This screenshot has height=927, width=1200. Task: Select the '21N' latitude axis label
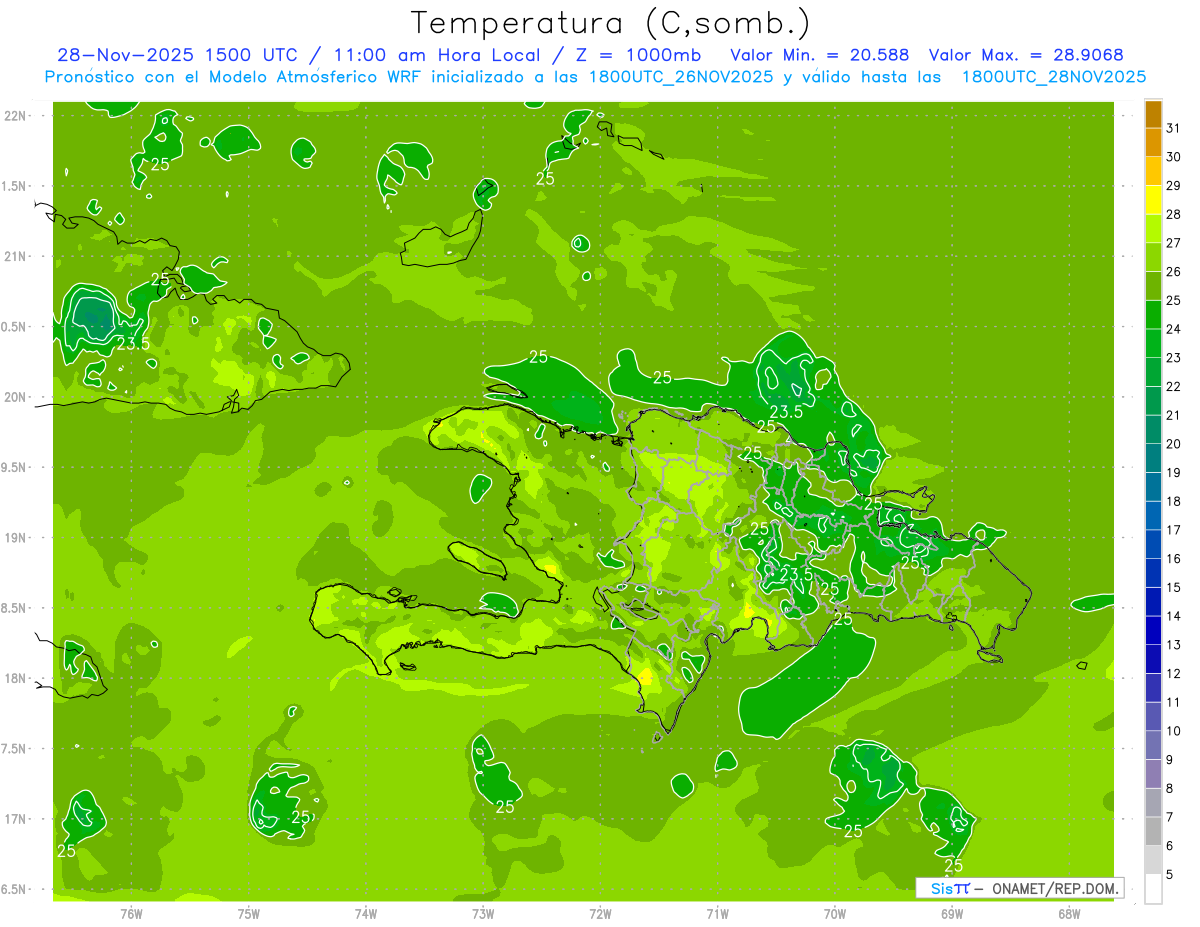coord(14,256)
